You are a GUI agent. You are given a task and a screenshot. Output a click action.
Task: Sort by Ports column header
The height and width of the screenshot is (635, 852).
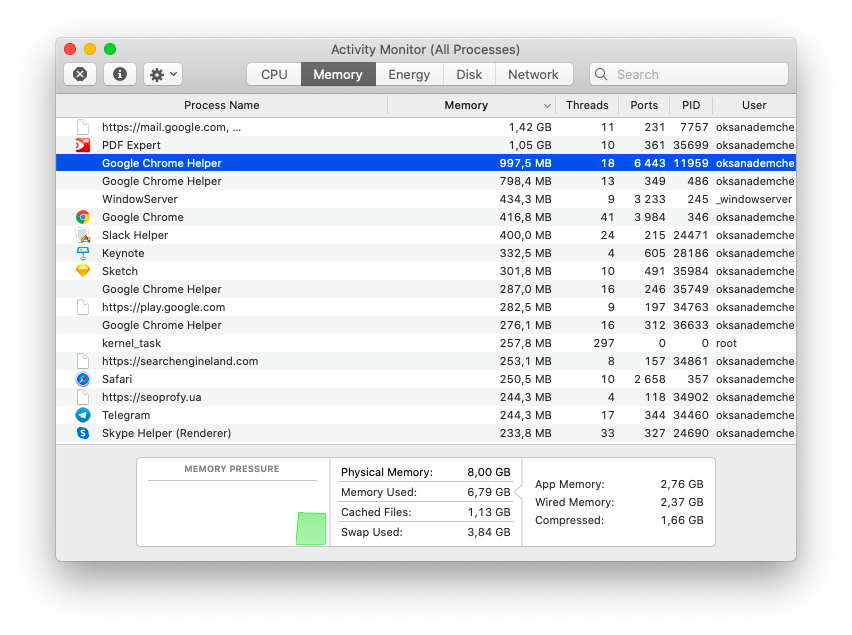(x=644, y=105)
